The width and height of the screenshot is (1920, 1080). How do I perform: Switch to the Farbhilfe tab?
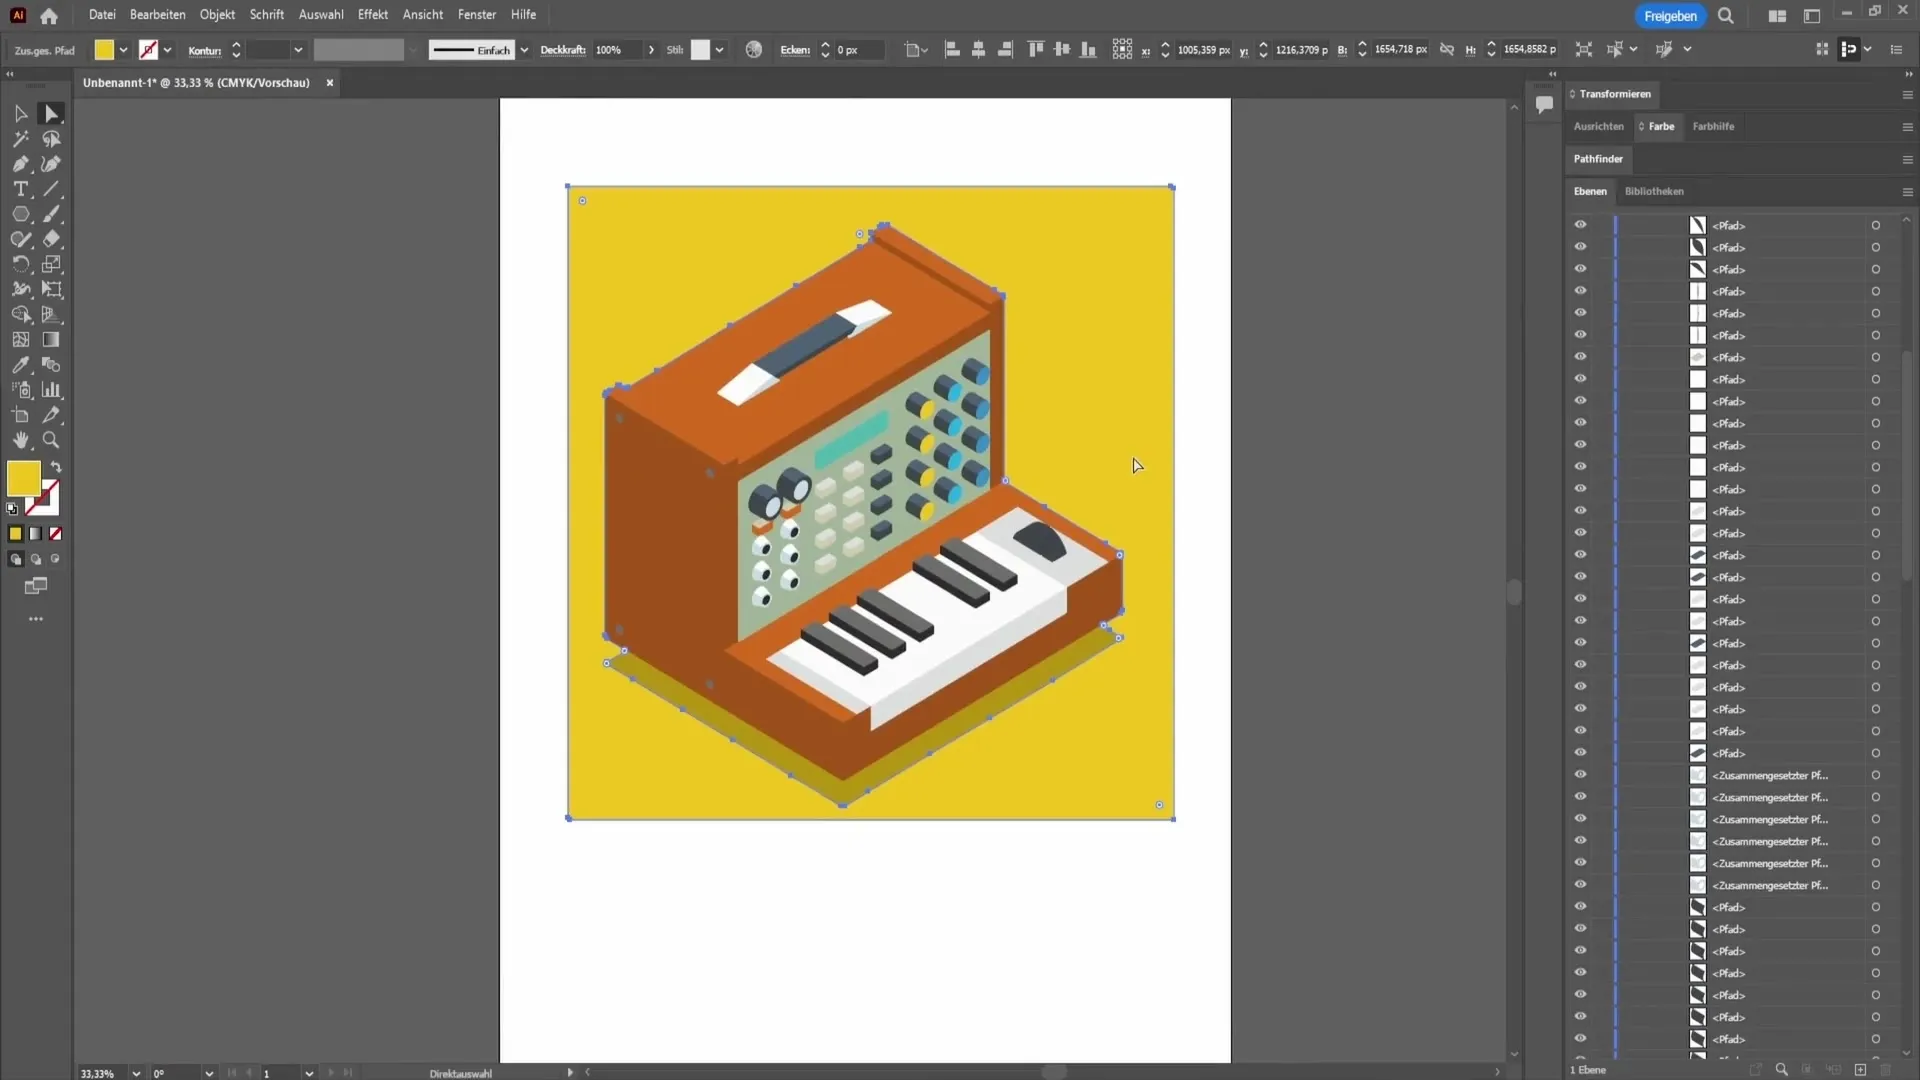click(1713, 126)
